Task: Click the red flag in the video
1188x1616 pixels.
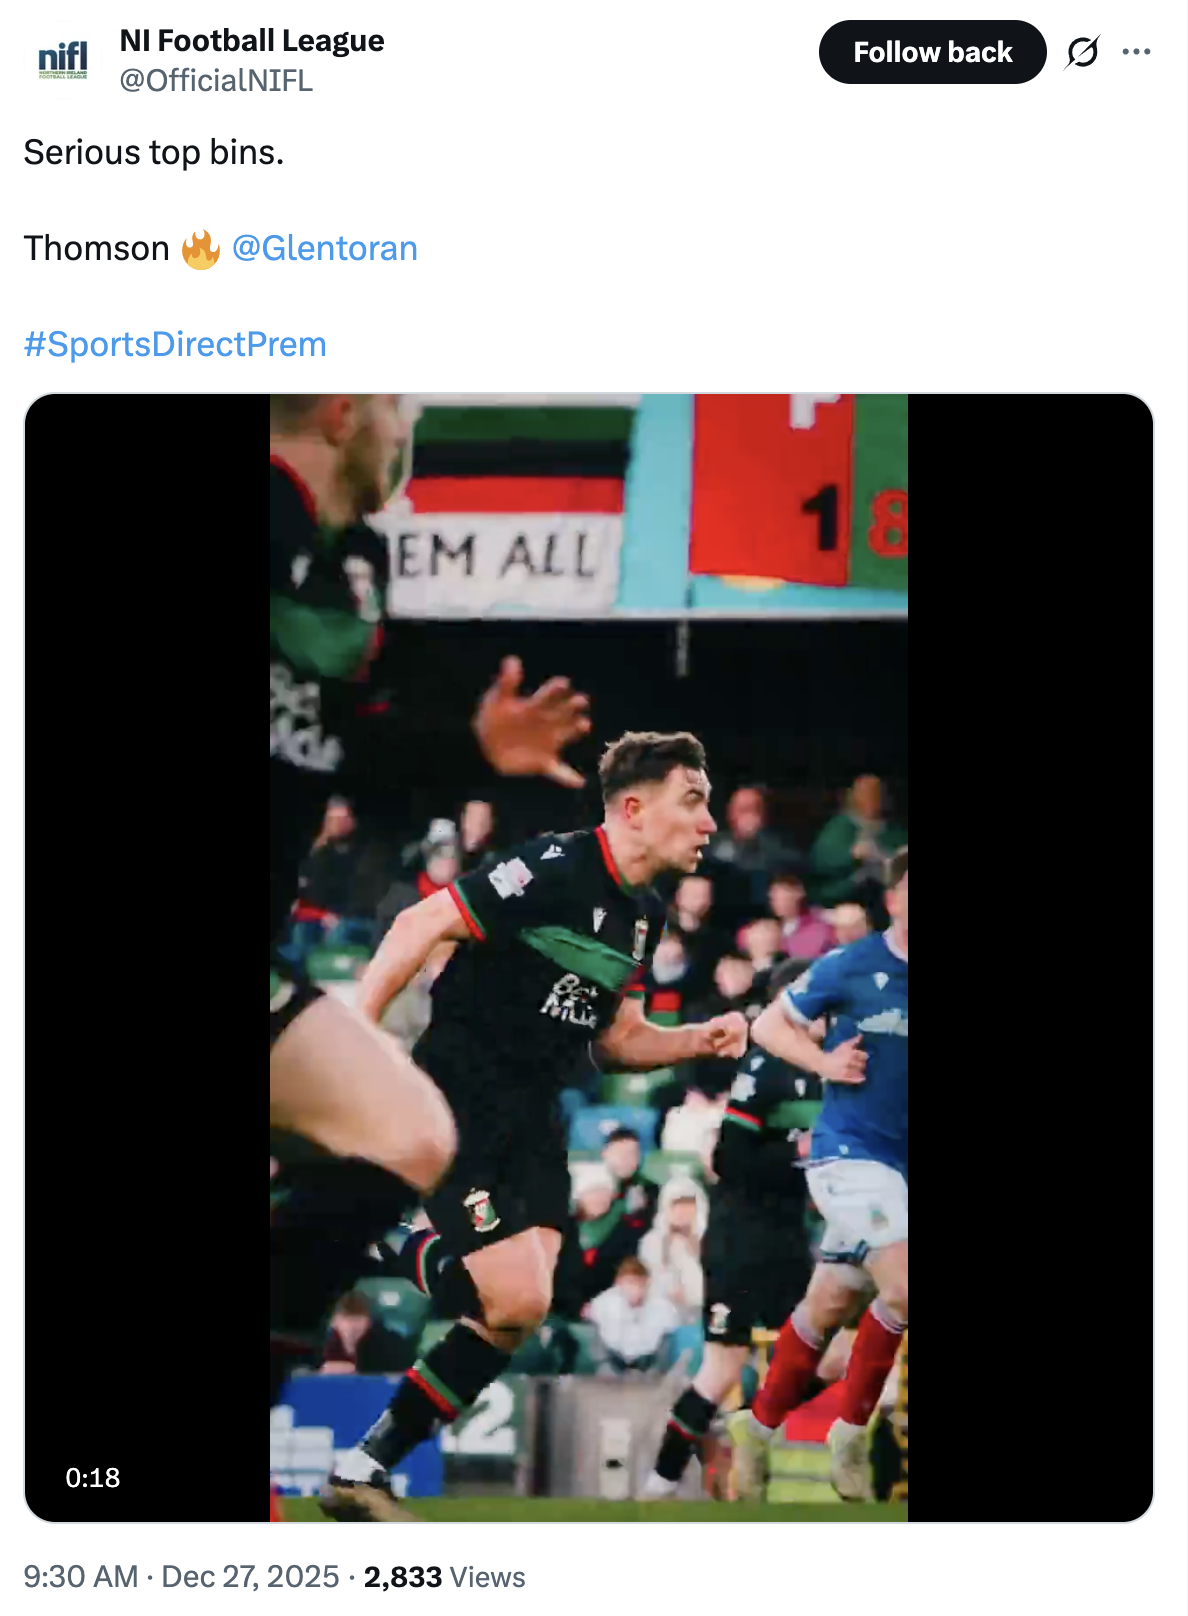Action: 770,490
